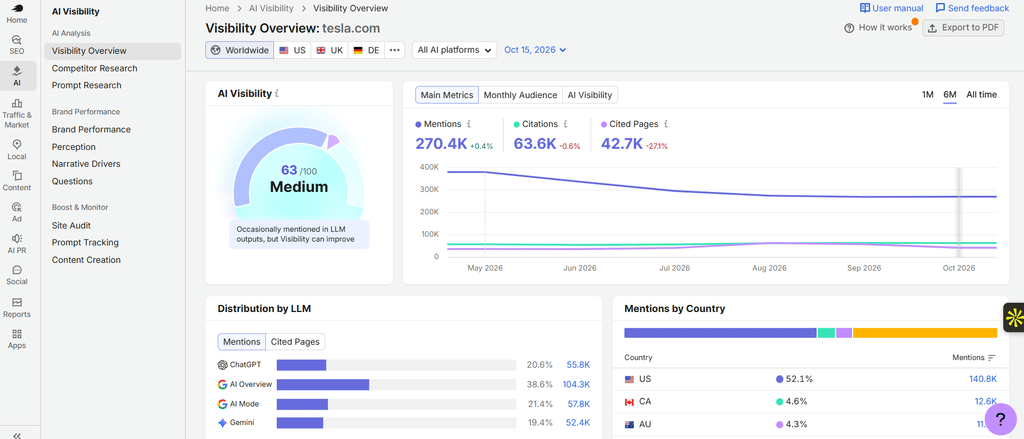This screenshot has width=1024, height=439.
Task: Open the purple help question mark bubble
Action: 1000,419
